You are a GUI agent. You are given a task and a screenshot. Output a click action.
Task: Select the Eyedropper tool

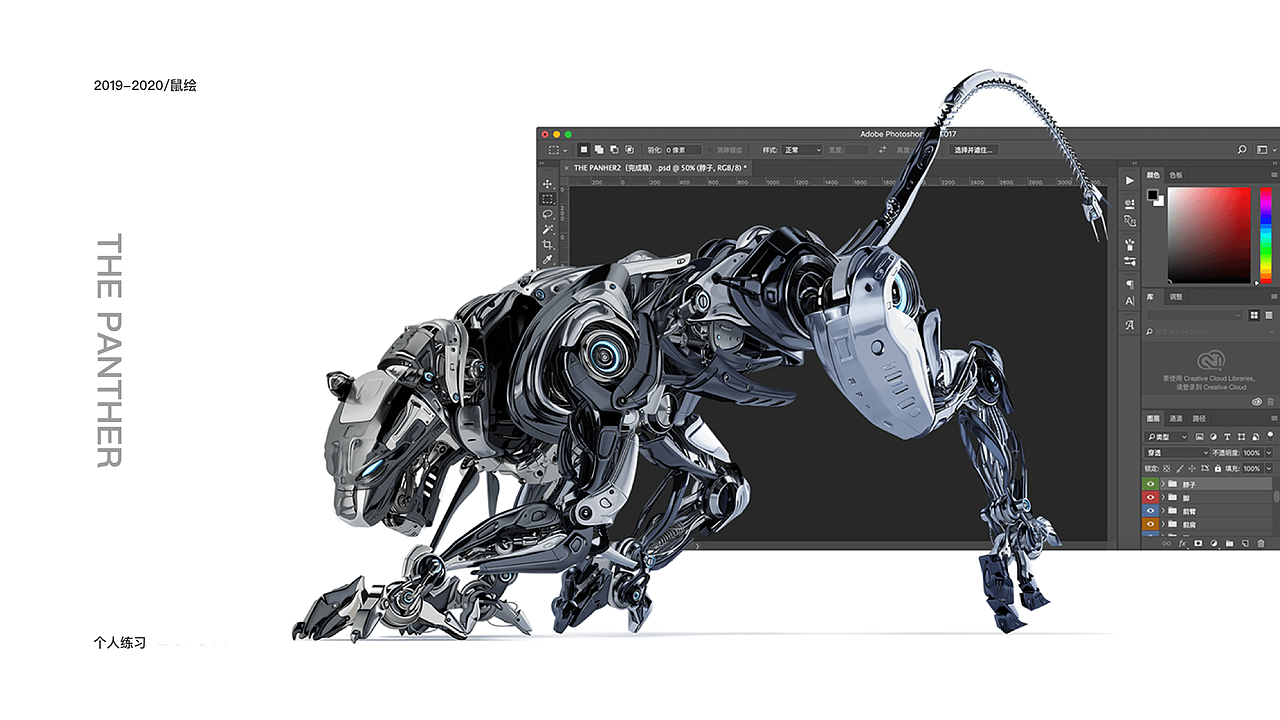point(548,259)
